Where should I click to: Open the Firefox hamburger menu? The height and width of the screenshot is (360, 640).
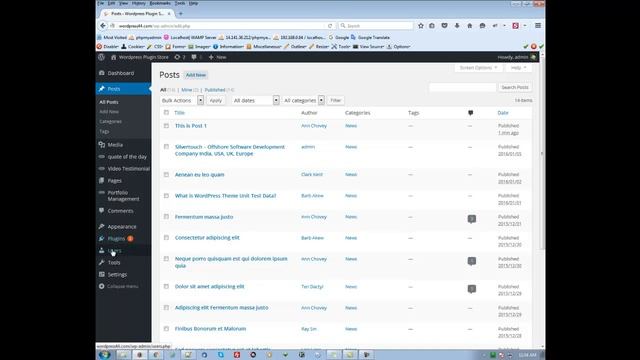point(538,26)
